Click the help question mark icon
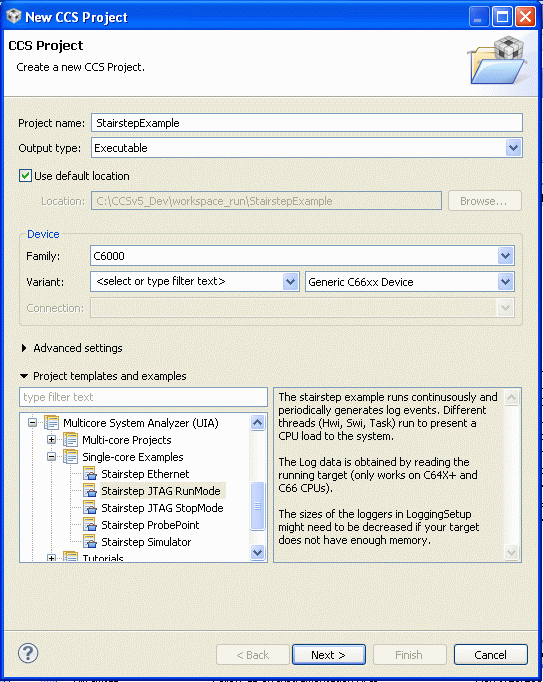543x682 pixels. [28, 653]
